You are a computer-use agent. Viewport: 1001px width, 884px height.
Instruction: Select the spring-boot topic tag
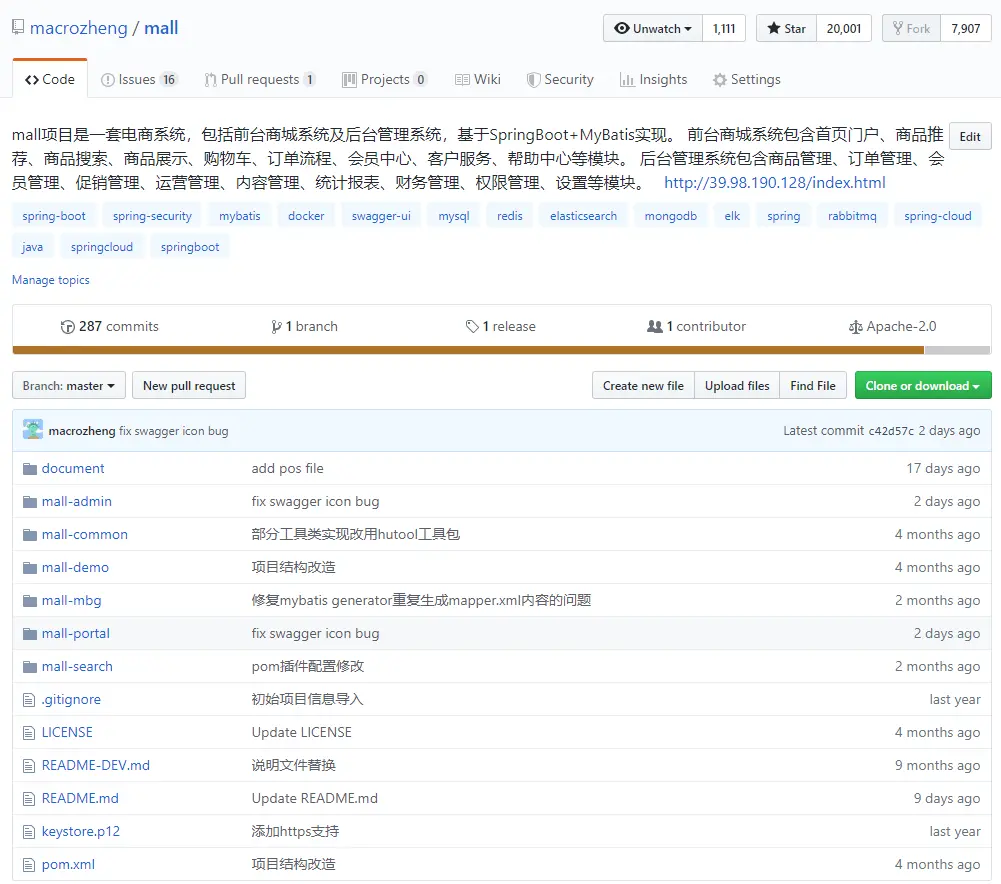(54, 216)
